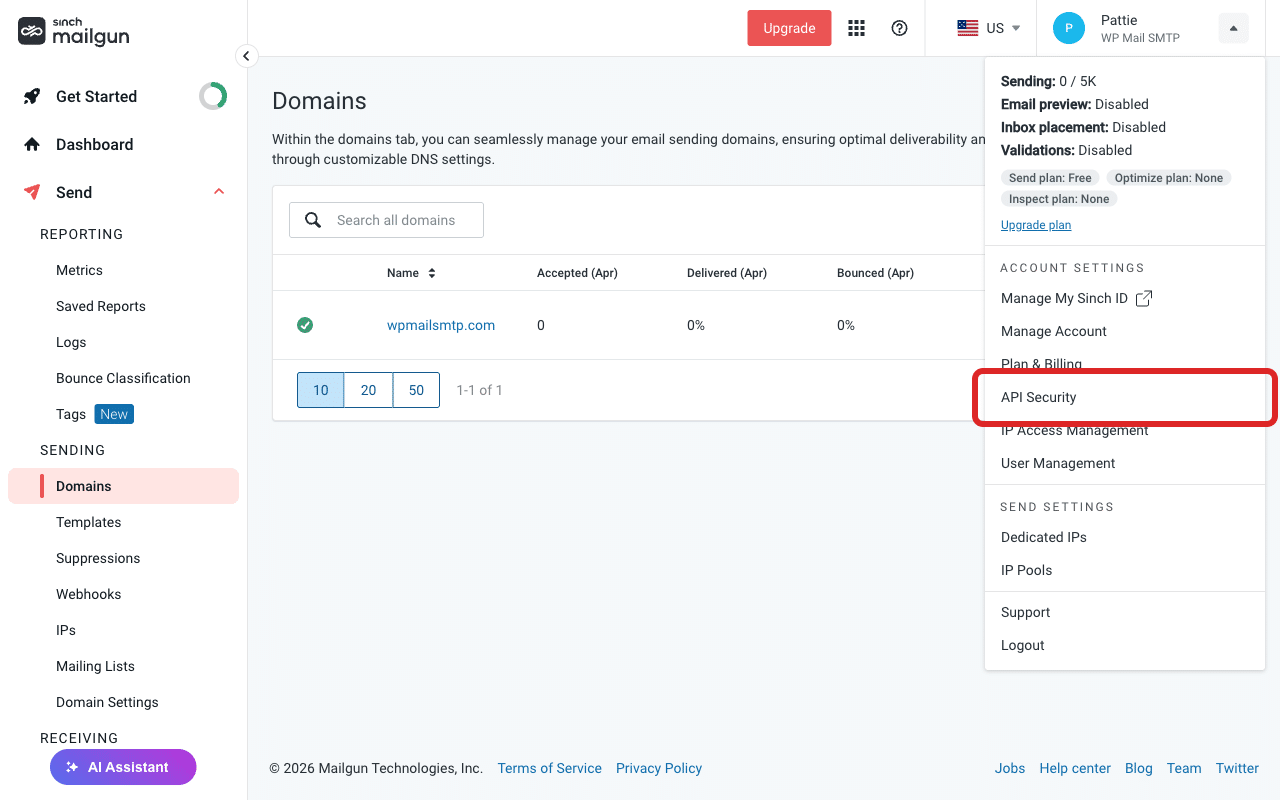Click the Delivered (Apr) column header
Image resolution: width=1280 pixels, height=800 pixels.
727,273
